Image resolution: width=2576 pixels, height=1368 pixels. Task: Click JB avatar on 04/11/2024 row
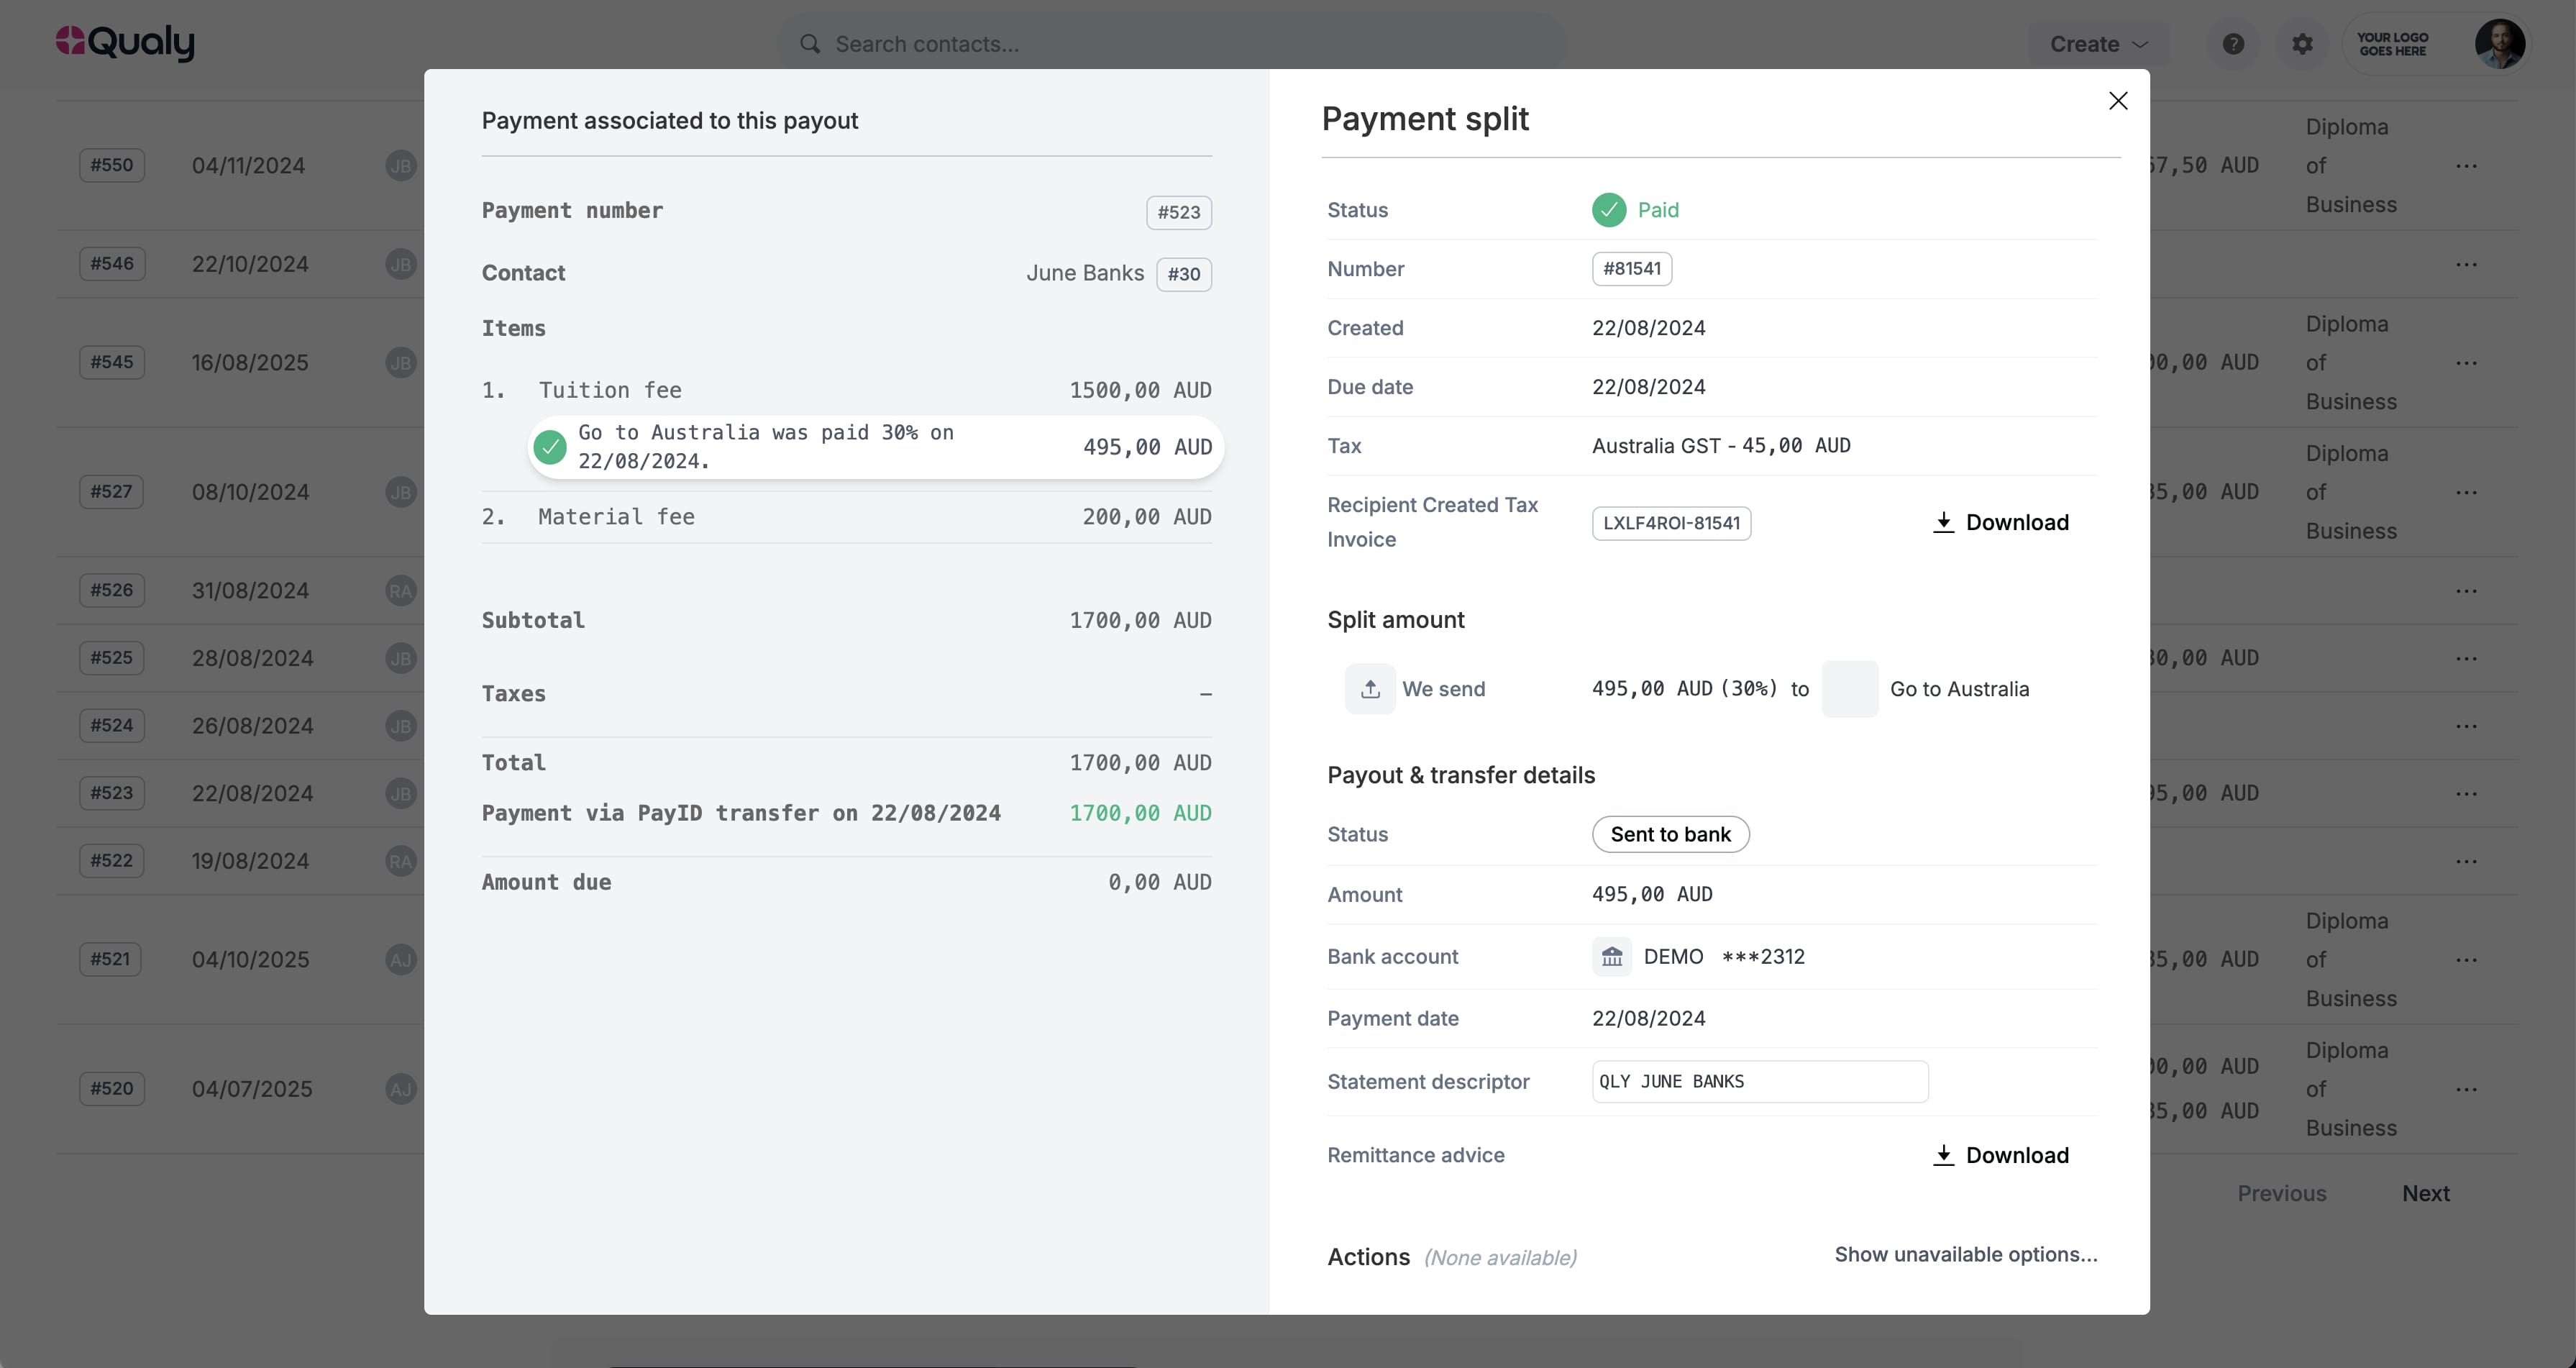tap(401, 166)
